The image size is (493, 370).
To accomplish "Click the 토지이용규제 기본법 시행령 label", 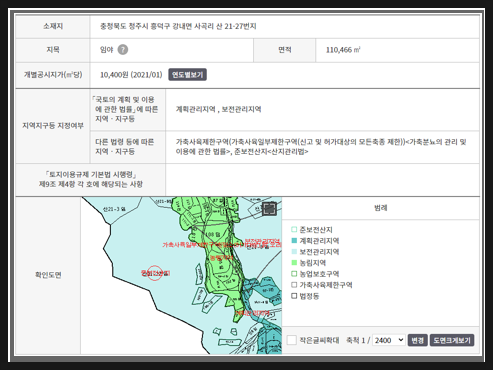I will [x=91, y=179].
